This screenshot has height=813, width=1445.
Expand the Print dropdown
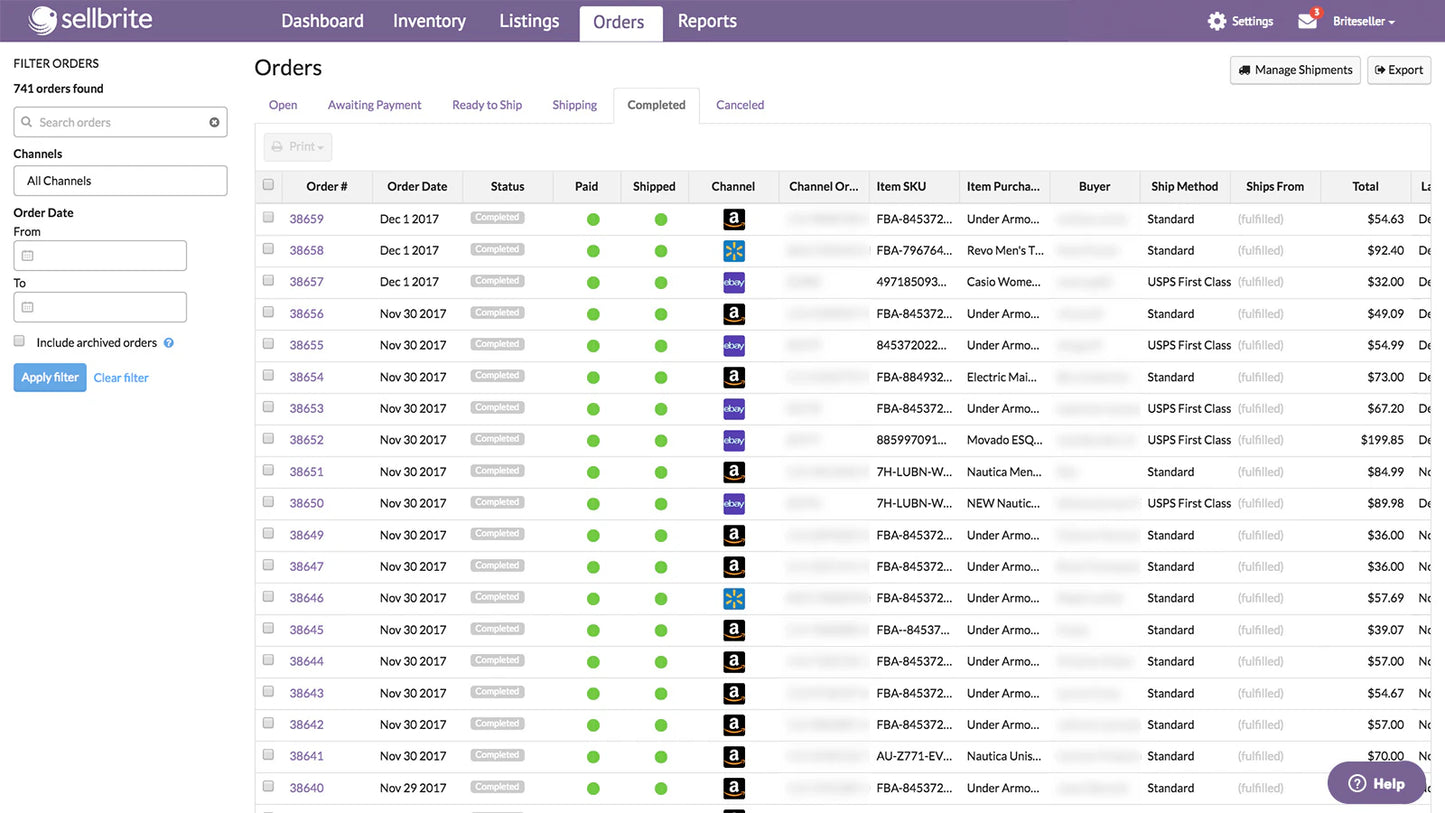pyautogui.click(x=297, y=146)
